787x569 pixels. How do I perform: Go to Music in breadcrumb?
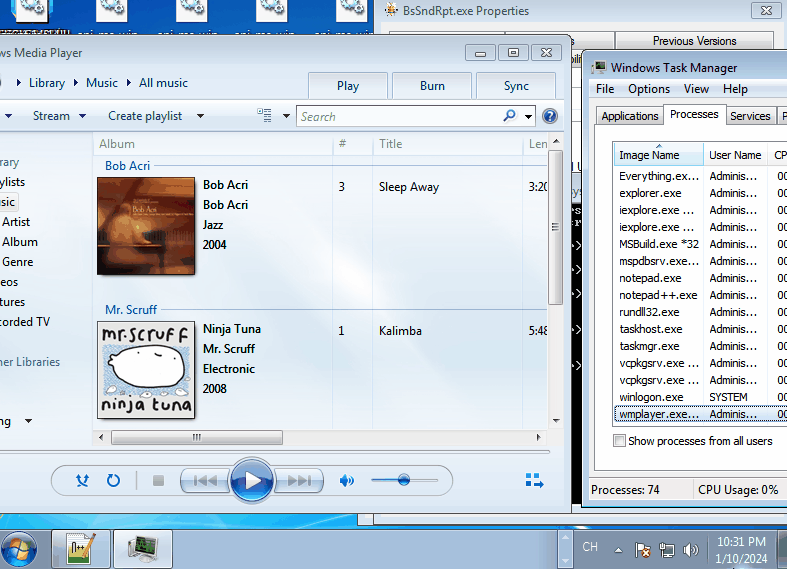coord(102,83)
